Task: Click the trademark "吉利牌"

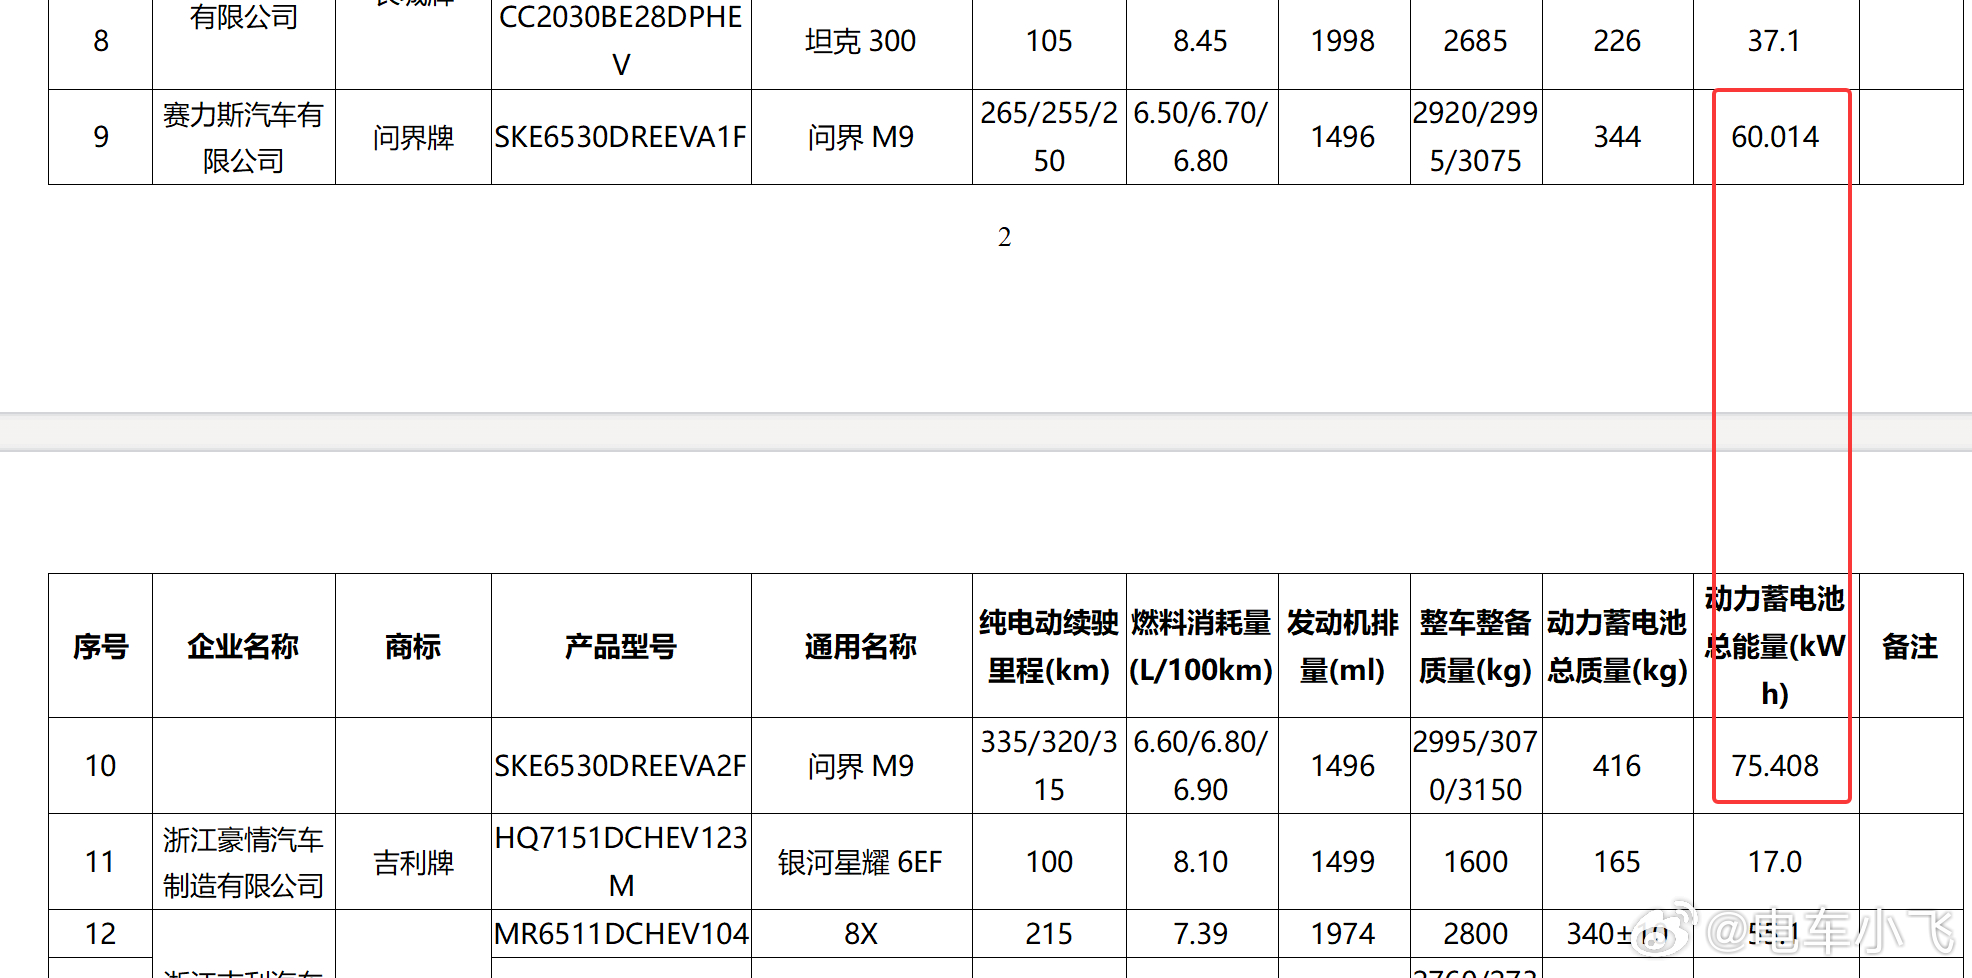Action: (x=413, y=862)
